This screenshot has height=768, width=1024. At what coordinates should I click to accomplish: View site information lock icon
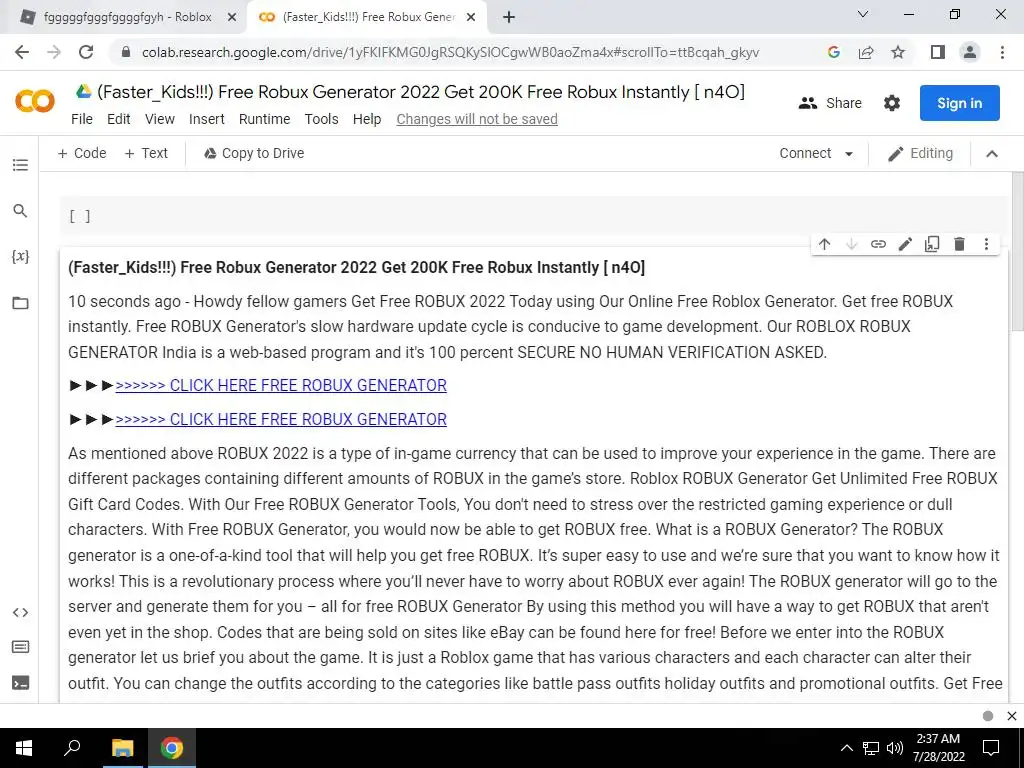[126, 52]
